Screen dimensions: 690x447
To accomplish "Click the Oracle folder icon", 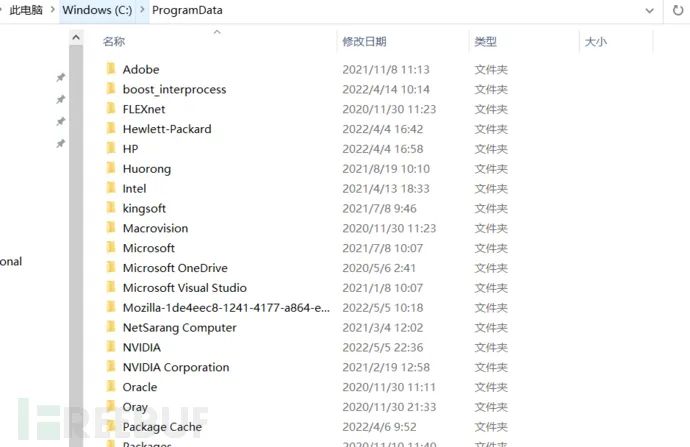I will [111, 386].
